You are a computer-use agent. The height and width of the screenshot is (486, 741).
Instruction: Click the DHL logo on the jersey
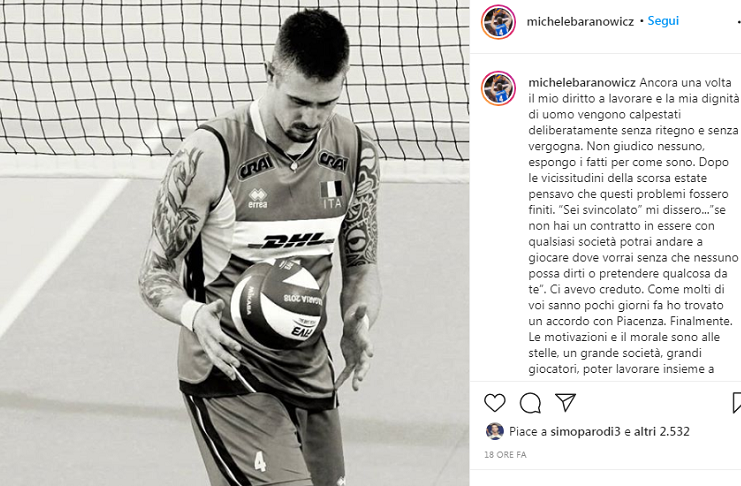[291, 241]
